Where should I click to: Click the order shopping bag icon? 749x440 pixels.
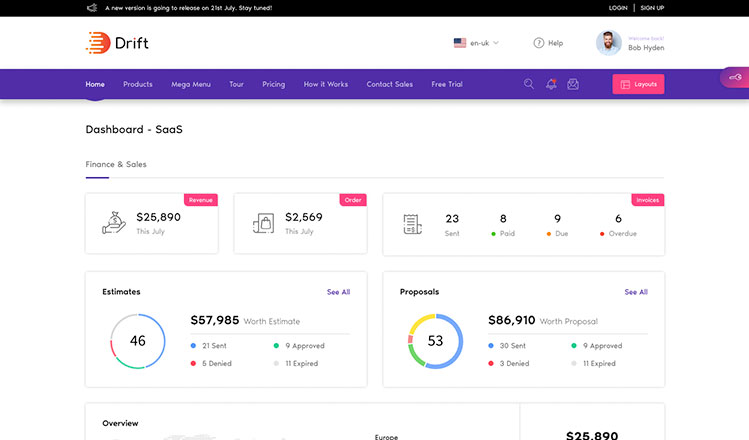(263, 223)
